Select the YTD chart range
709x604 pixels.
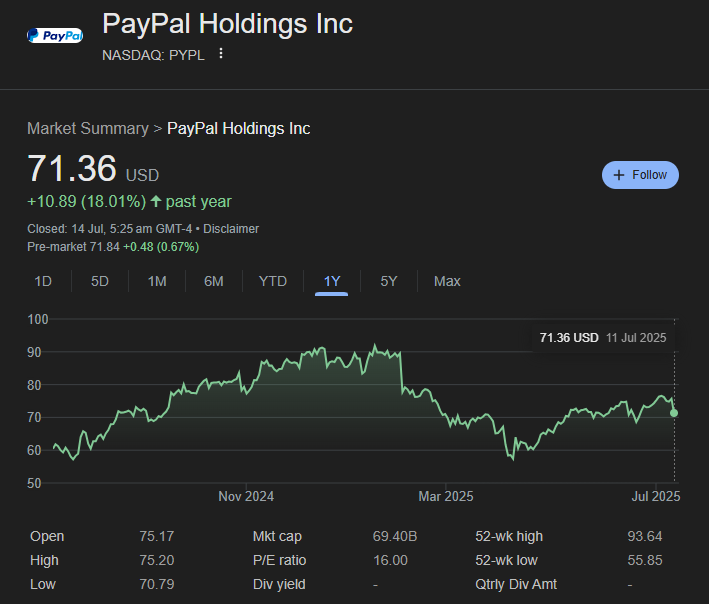273,281
